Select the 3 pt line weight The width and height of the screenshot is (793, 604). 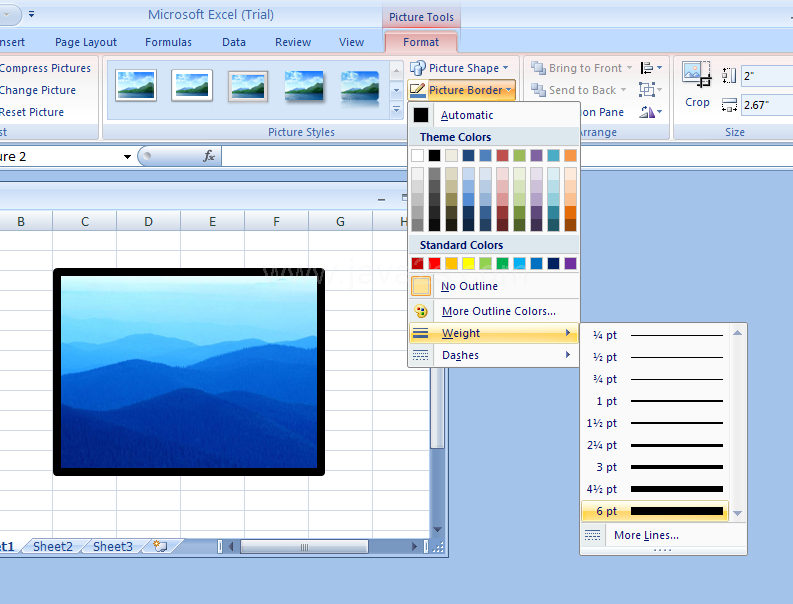655,467
